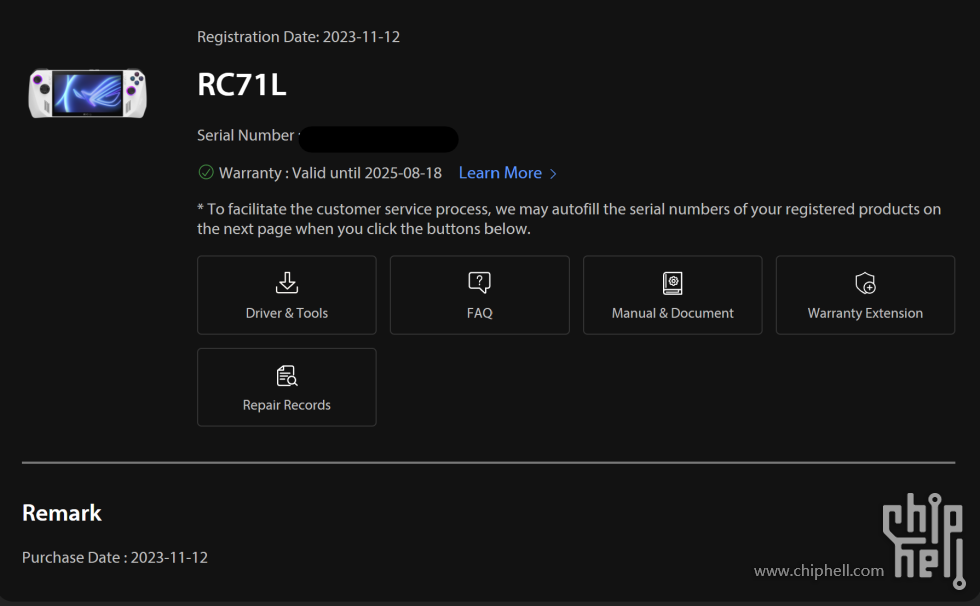Image resolution: width=980 pixels, height=606 pixels.
Task: Click the Registration Date 2023-11-12 text
Action: (x=298, y=37)
